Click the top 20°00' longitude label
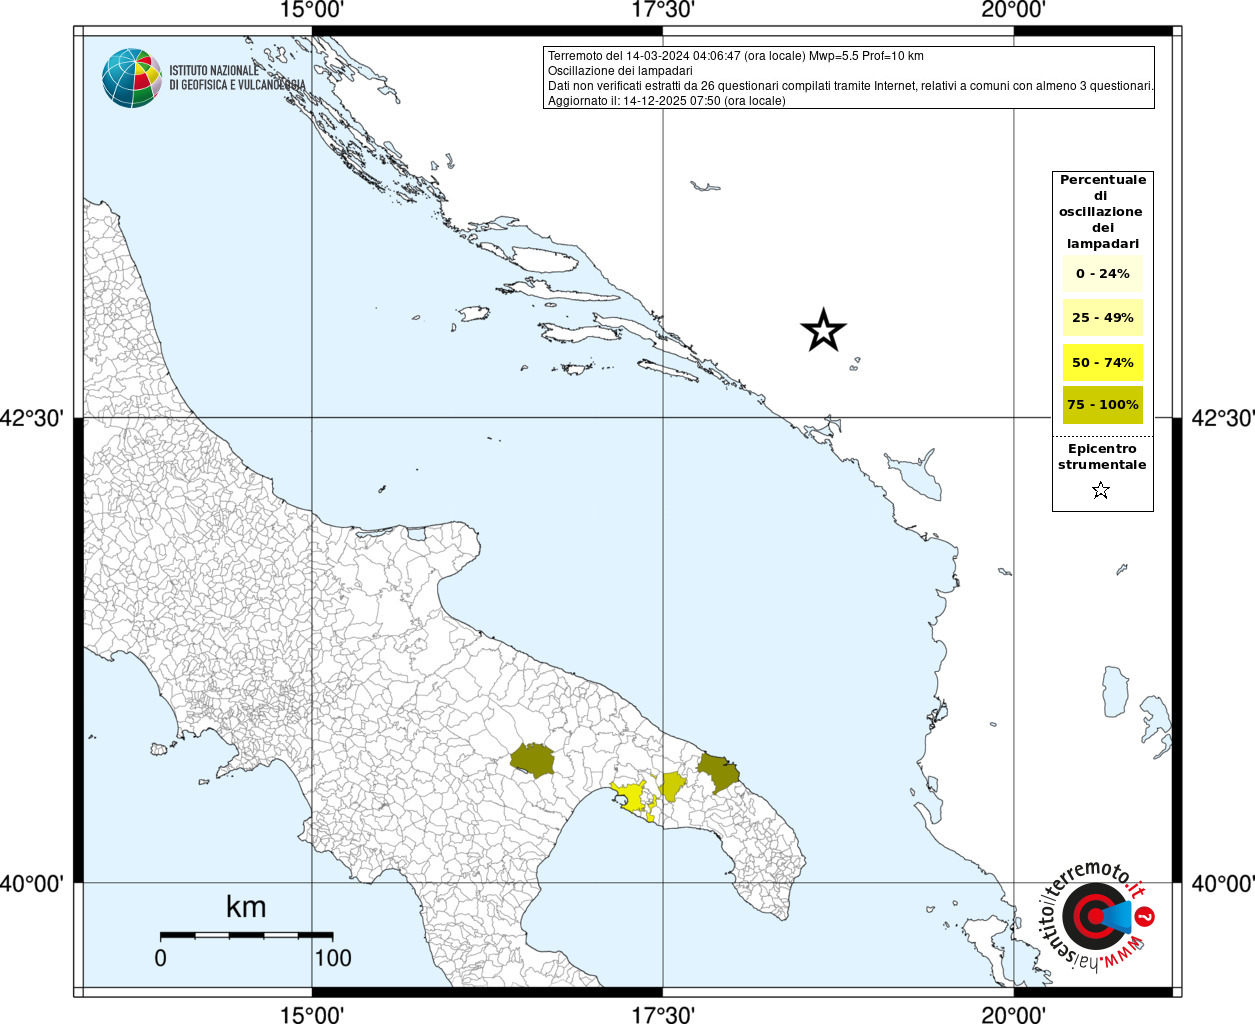This screenshot has height=1024, width=1255. coord(1013,10)
